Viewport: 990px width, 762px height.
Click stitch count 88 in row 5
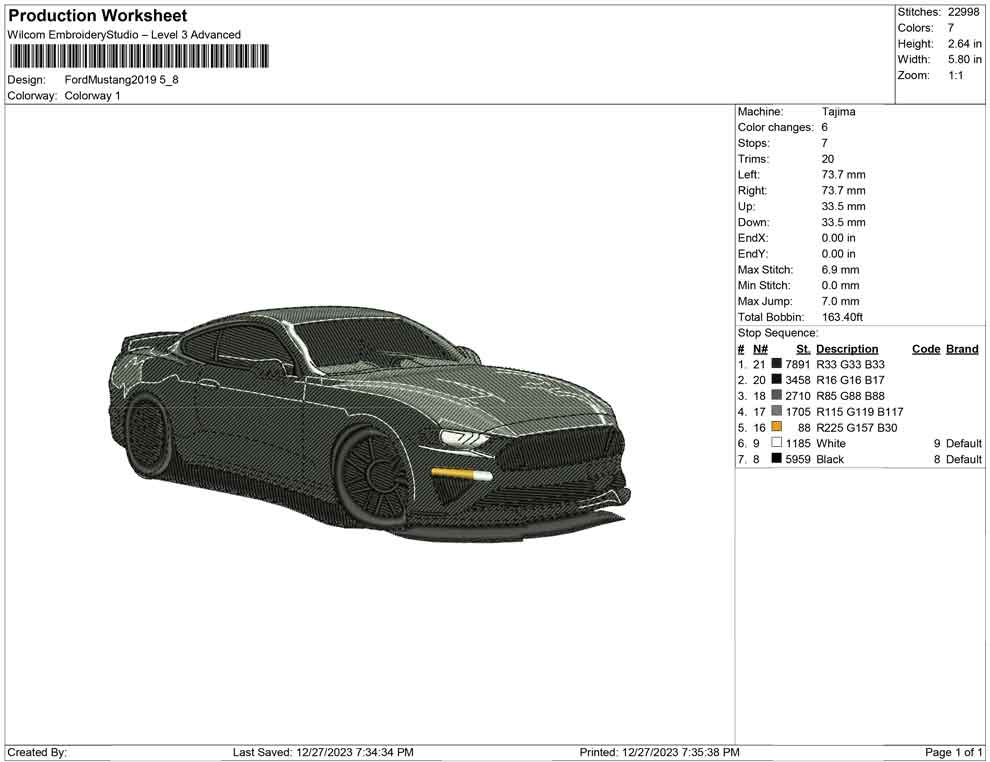(804, 427)
